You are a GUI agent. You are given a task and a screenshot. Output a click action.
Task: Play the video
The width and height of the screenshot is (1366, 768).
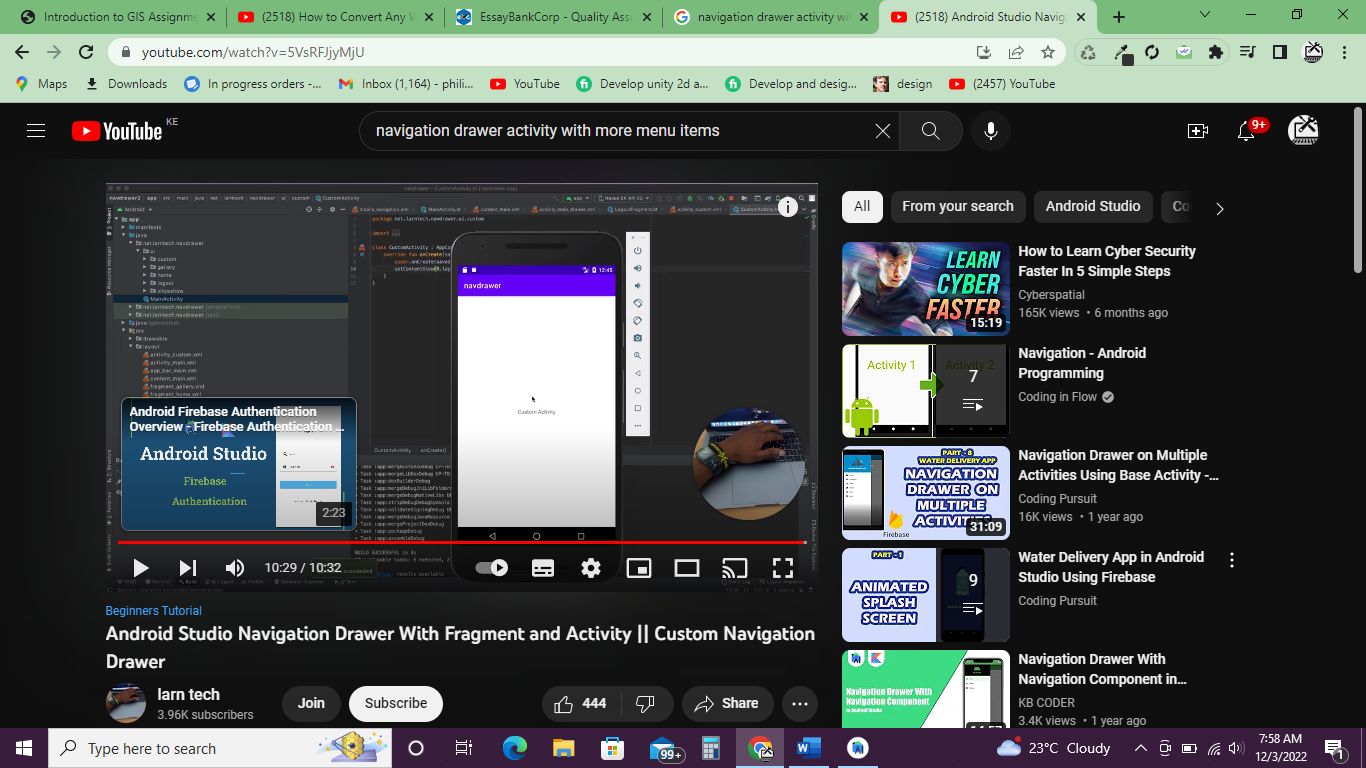[141, 568]
